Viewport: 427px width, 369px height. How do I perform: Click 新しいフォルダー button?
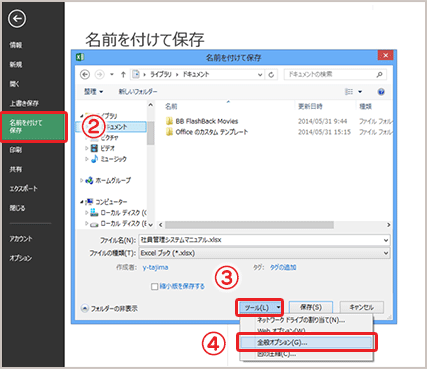(138, 91)
